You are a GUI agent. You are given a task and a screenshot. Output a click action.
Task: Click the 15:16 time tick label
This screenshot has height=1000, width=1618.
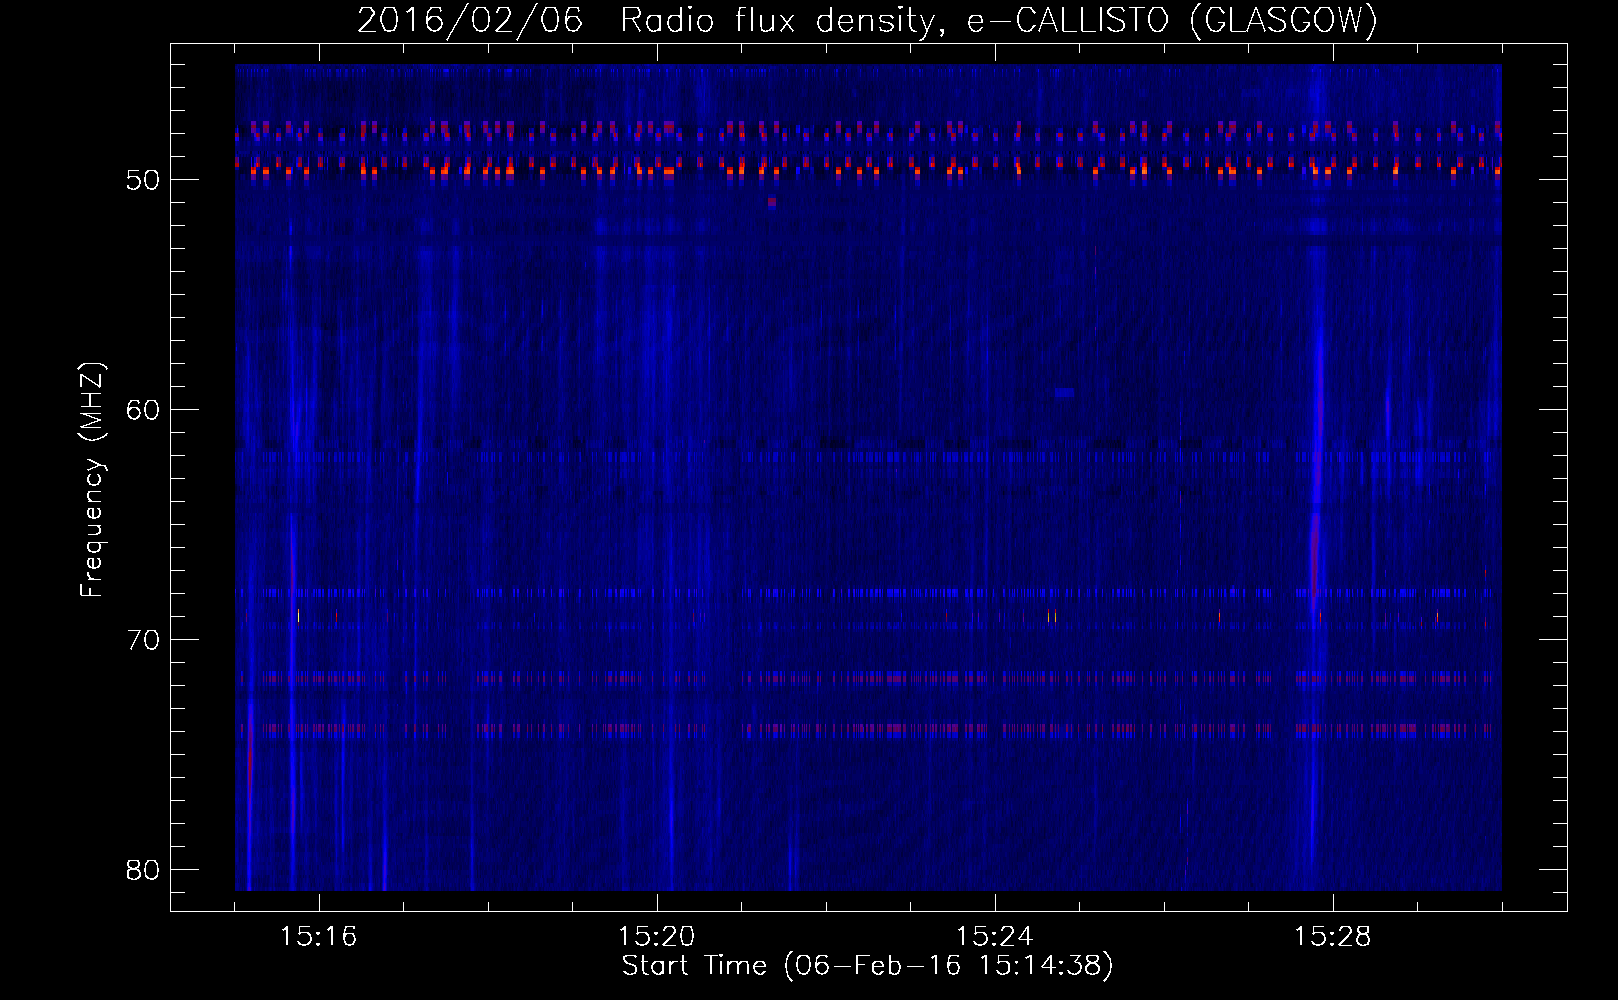point(319,936)
